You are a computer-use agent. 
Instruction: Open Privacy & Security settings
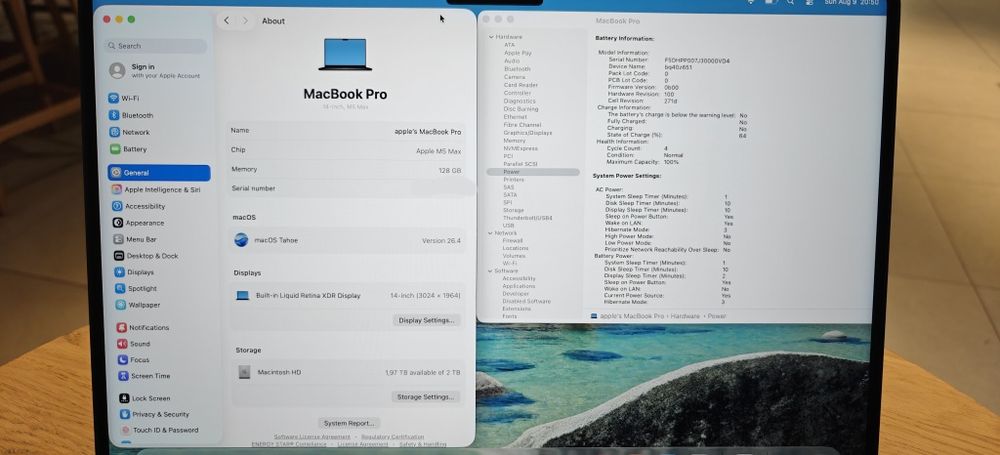tap(154, 414)
